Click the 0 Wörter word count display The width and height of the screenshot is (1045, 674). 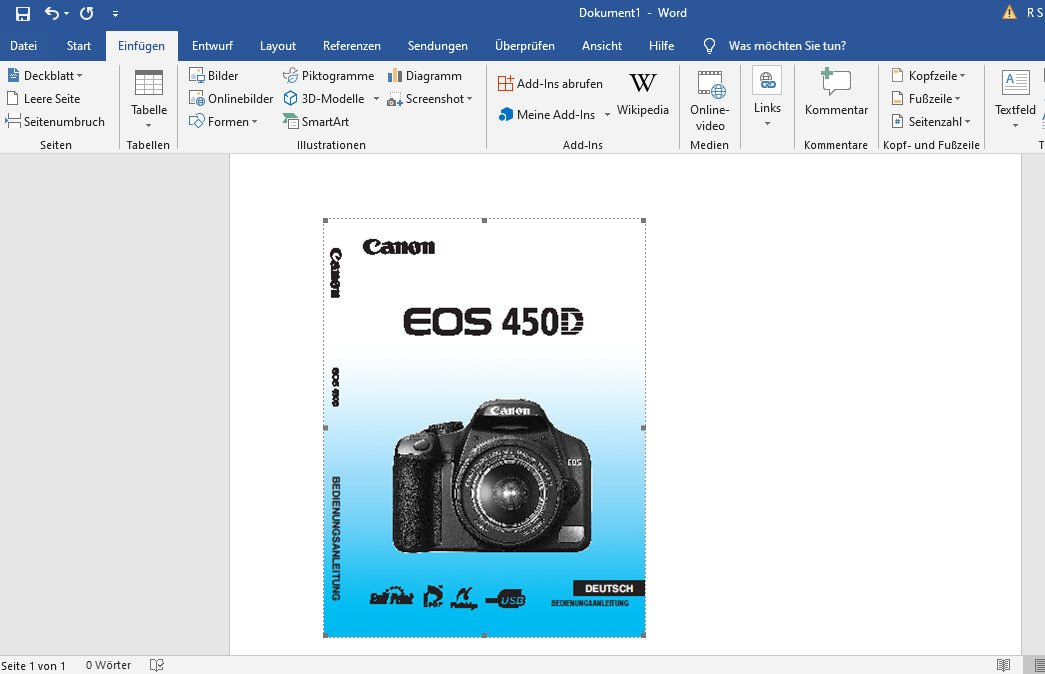[x=108, y=664]
